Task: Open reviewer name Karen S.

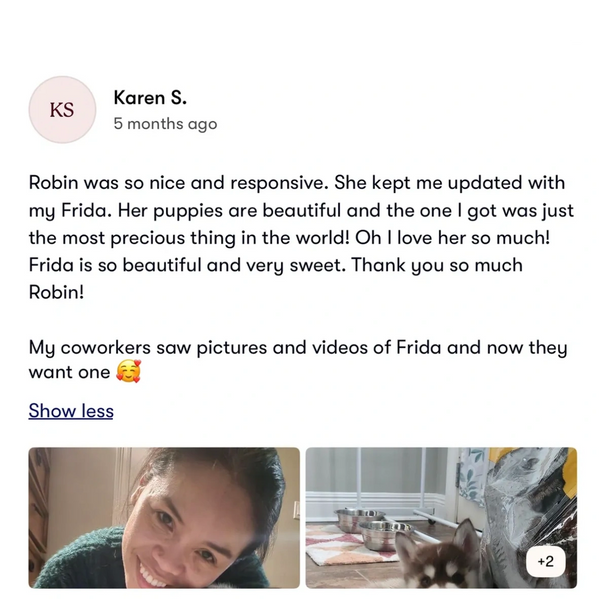Action: [x=150, y=98]
